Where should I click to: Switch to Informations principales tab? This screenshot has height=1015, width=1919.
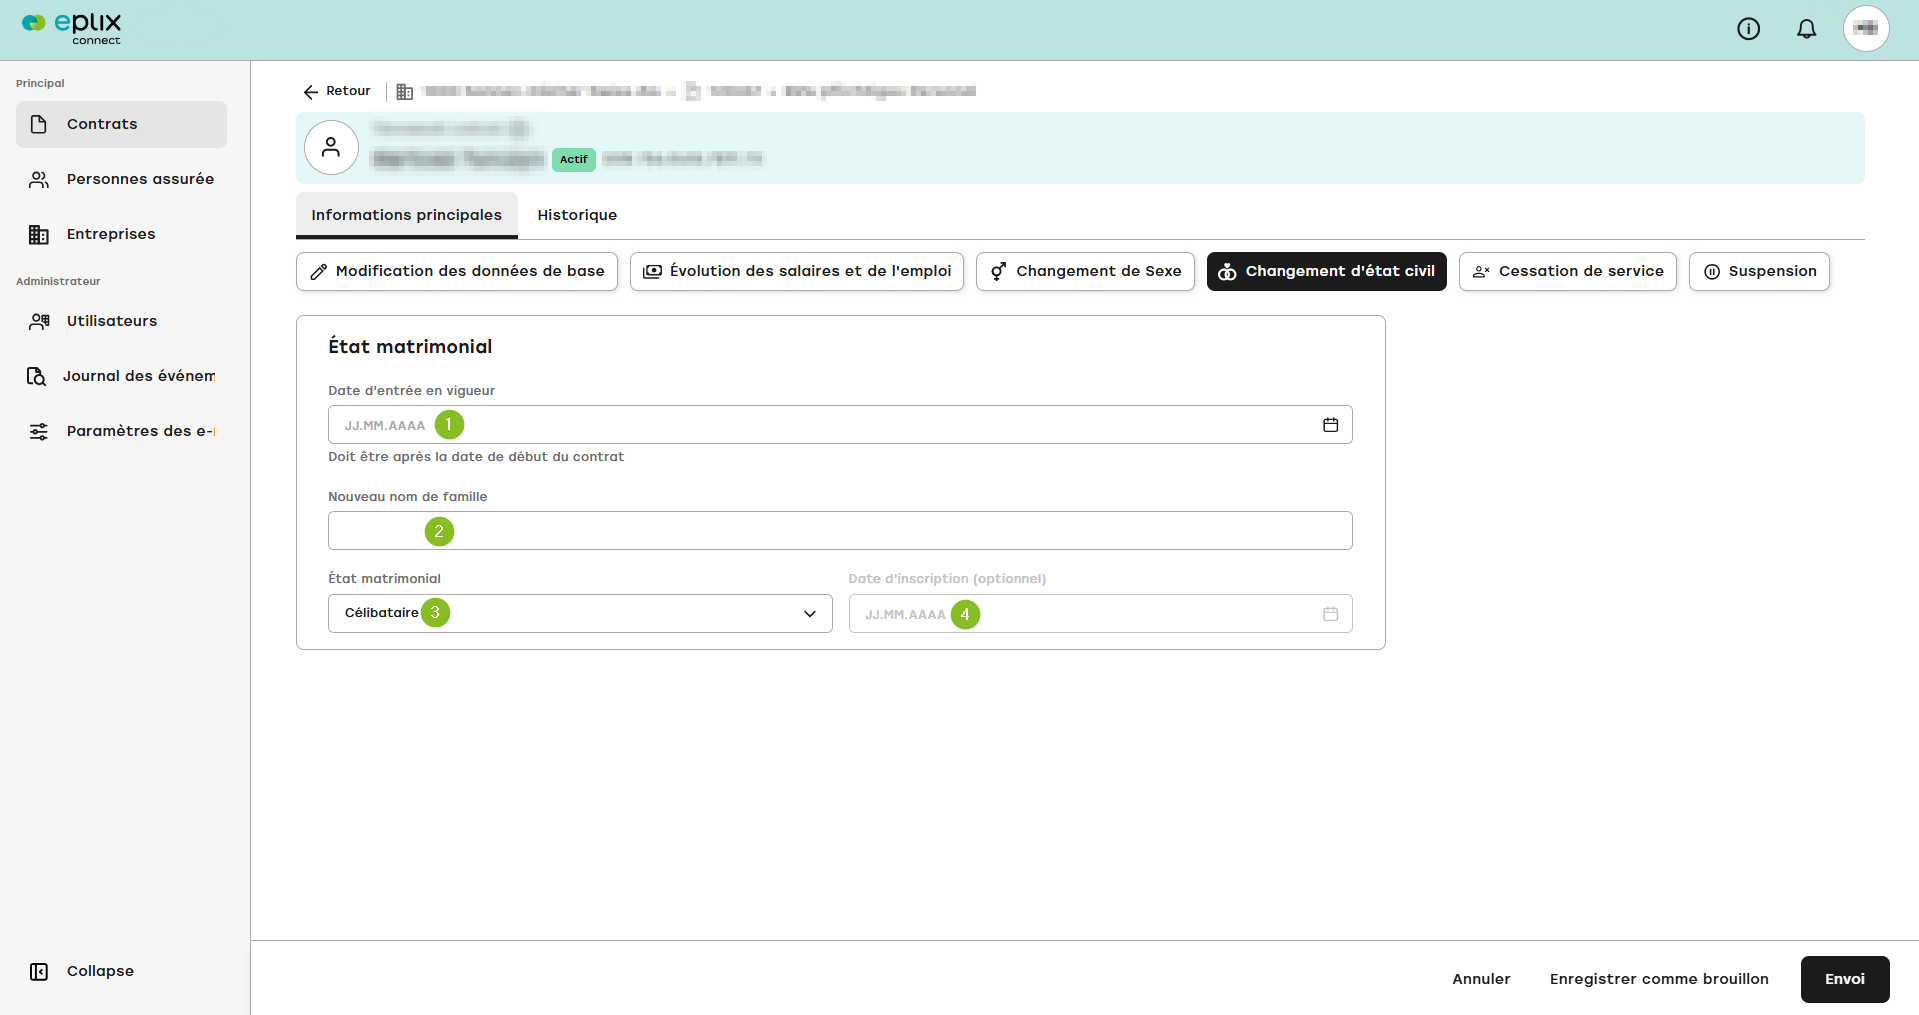(407, 215)
